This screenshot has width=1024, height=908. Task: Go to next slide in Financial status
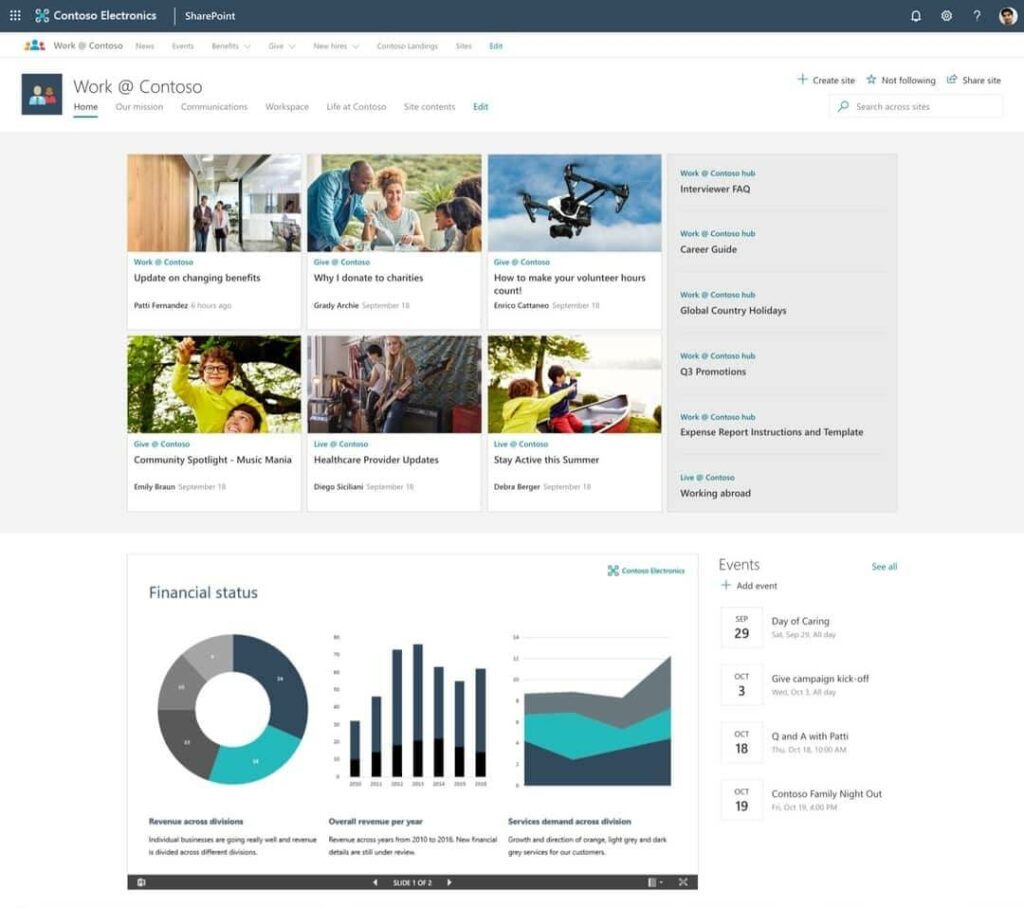[x=449, y=883]
